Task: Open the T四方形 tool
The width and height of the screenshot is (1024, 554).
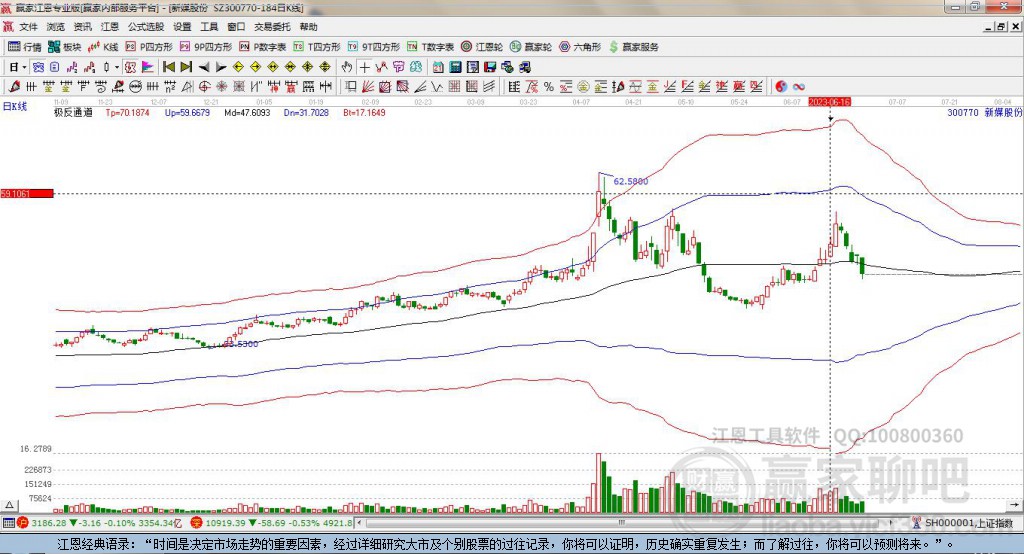Action: click(x=317, y=47)
